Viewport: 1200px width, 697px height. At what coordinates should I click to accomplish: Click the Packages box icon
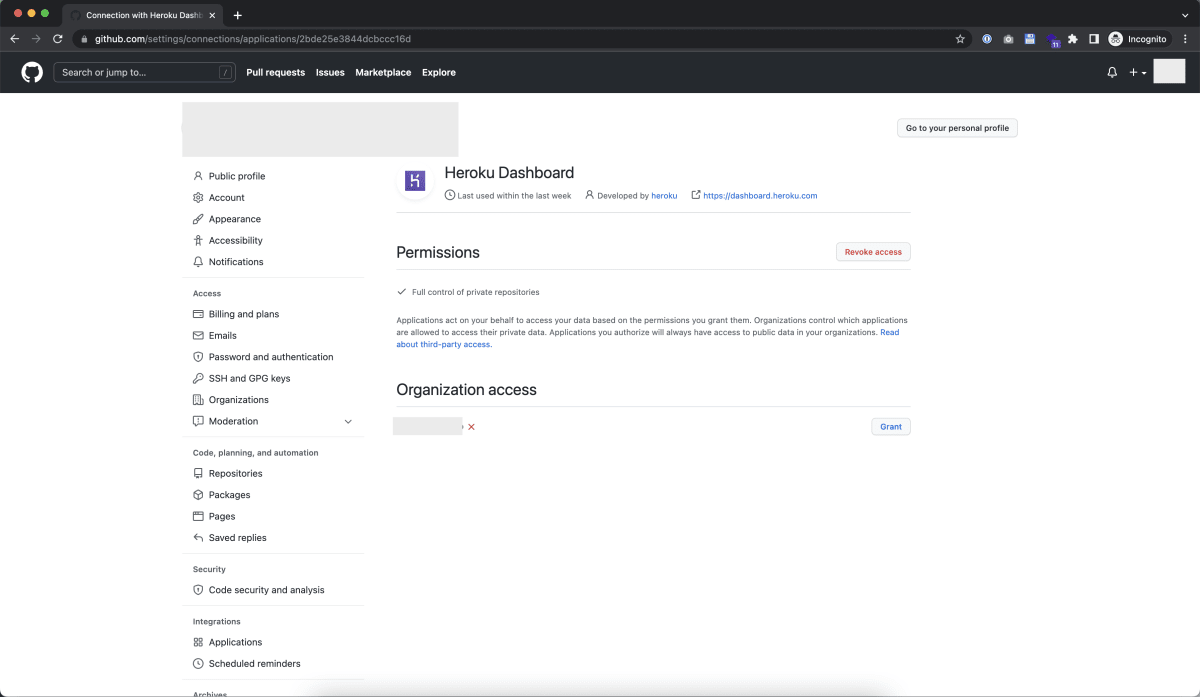[198, 495]
